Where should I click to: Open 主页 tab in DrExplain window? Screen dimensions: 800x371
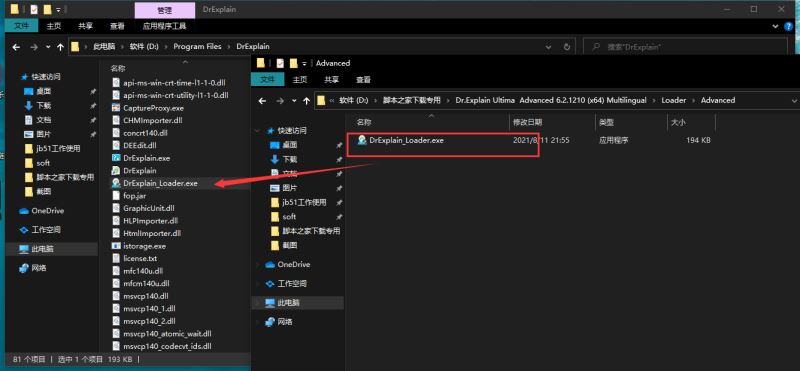click(54, 26)
